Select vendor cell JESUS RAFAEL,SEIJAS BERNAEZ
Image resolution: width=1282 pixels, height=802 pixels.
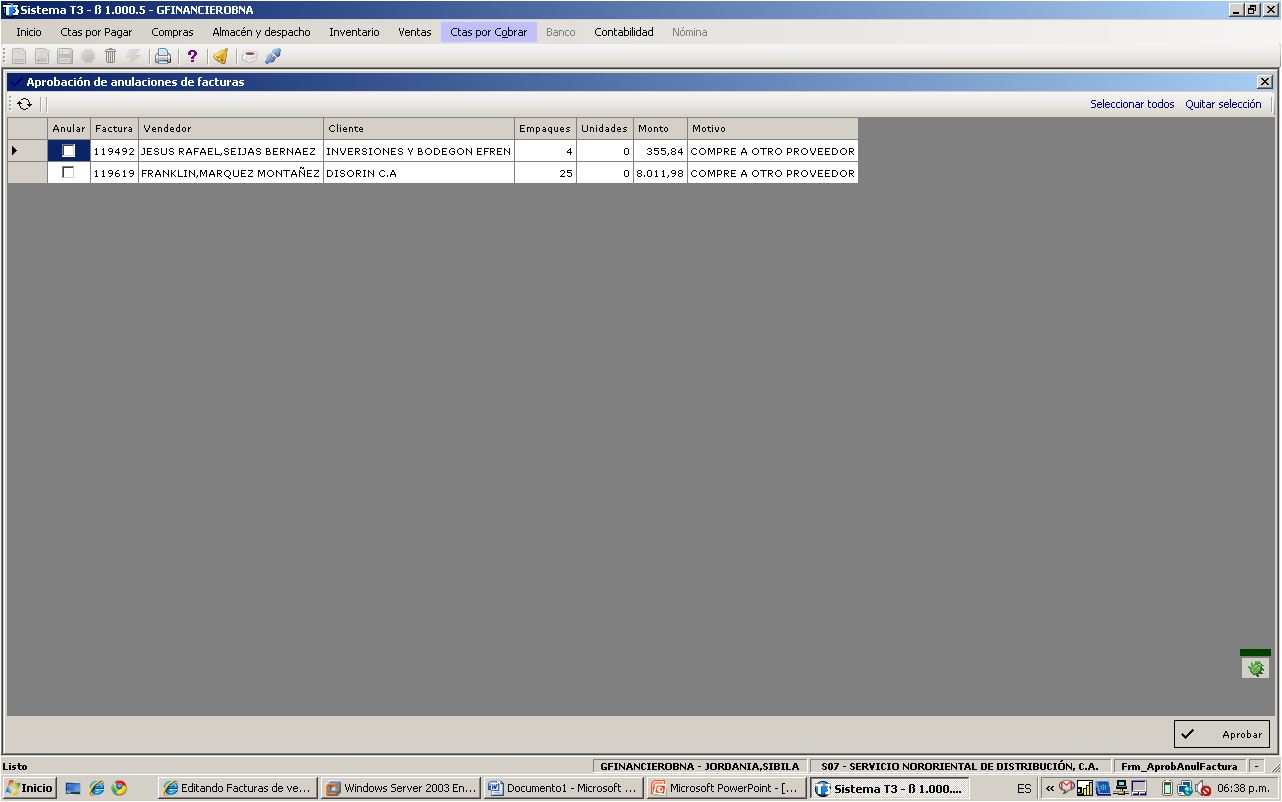pyautogui.click(x=231, y=151)
